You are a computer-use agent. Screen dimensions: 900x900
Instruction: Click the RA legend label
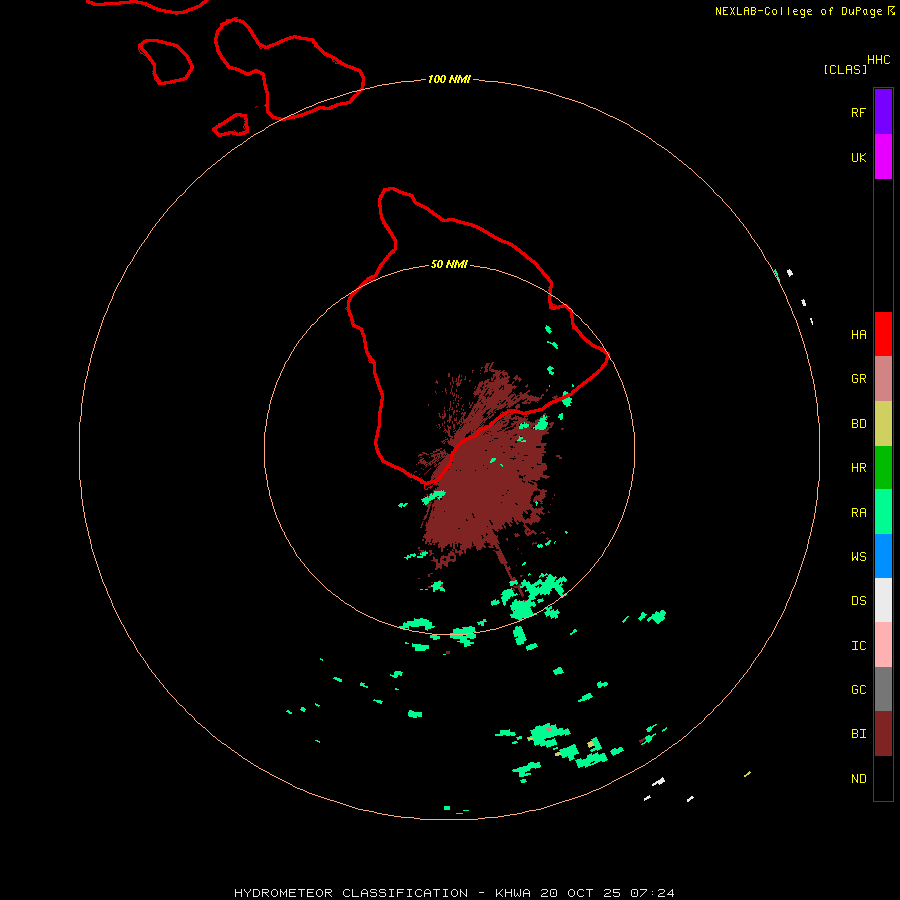pyautogui.click(x=858, y=513)
